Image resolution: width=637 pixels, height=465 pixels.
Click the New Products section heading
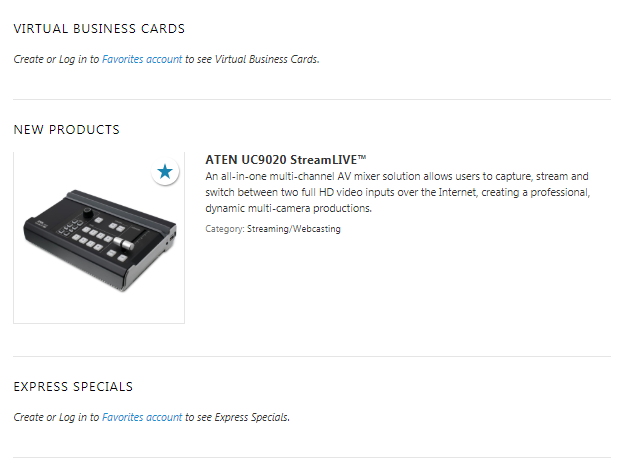(66, 130)
